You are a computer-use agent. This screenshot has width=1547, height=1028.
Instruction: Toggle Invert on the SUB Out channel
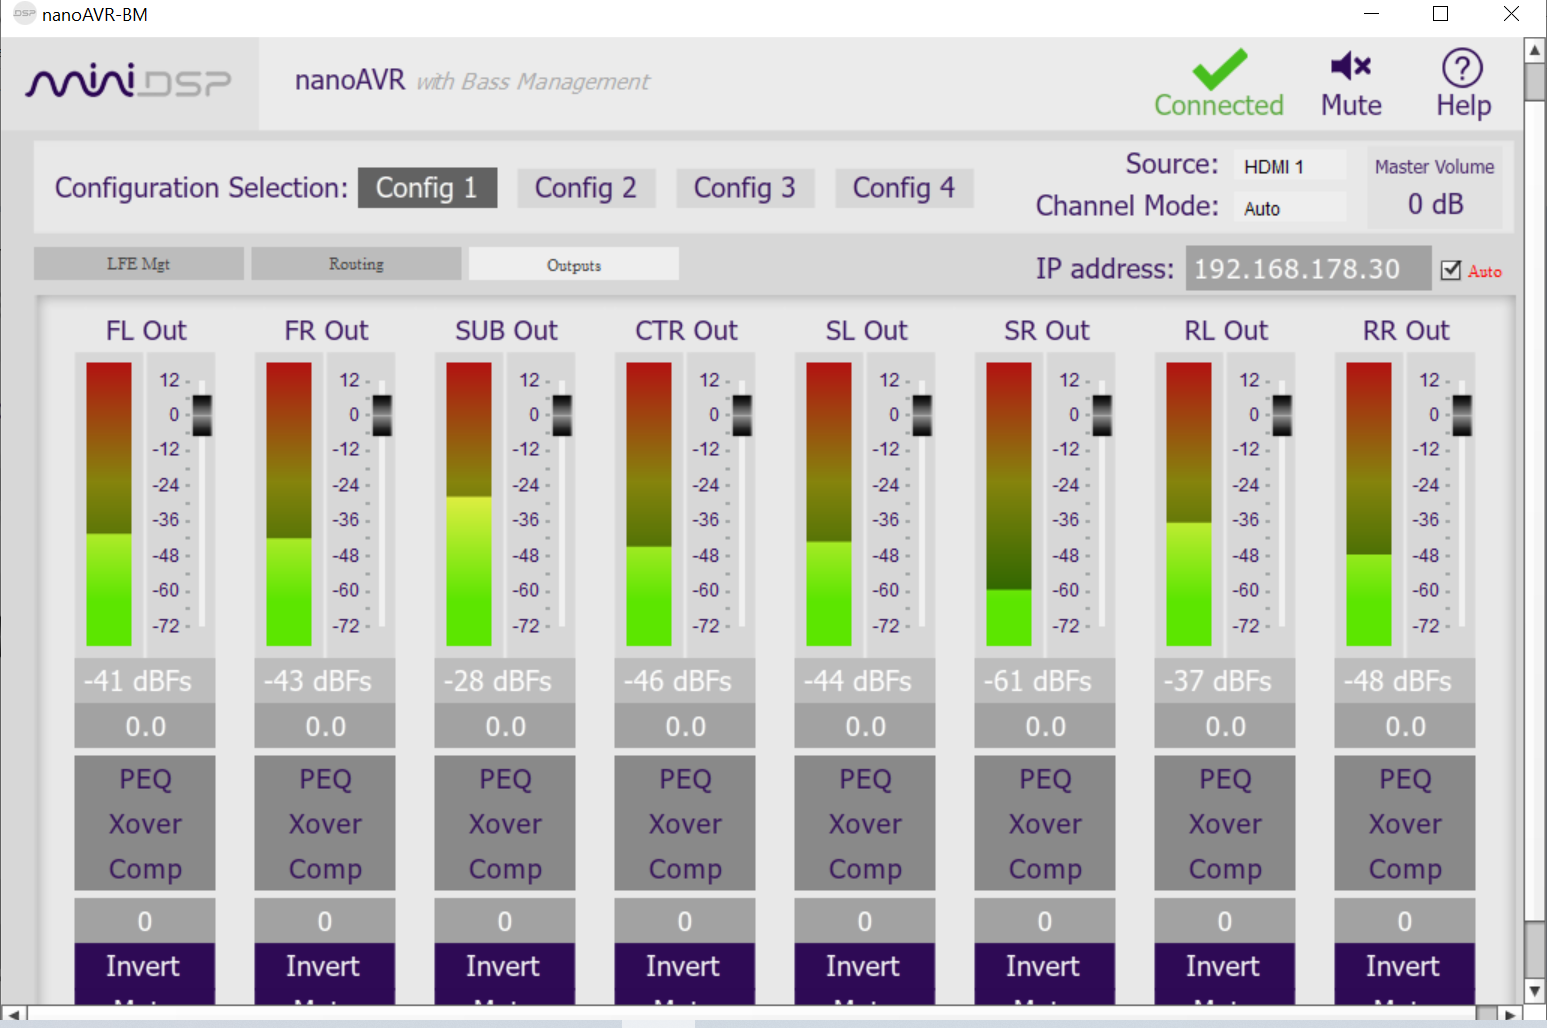coord(504,966)
